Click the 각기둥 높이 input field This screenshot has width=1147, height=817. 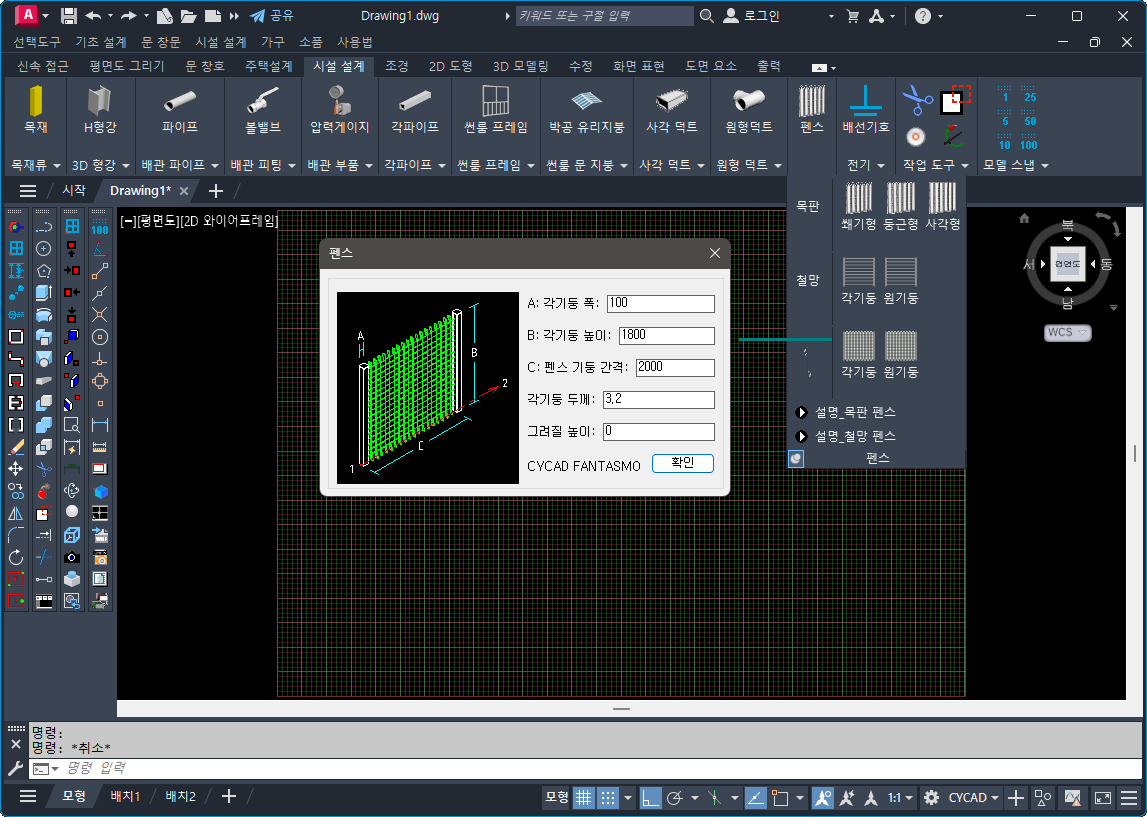[x=666, y=336]
